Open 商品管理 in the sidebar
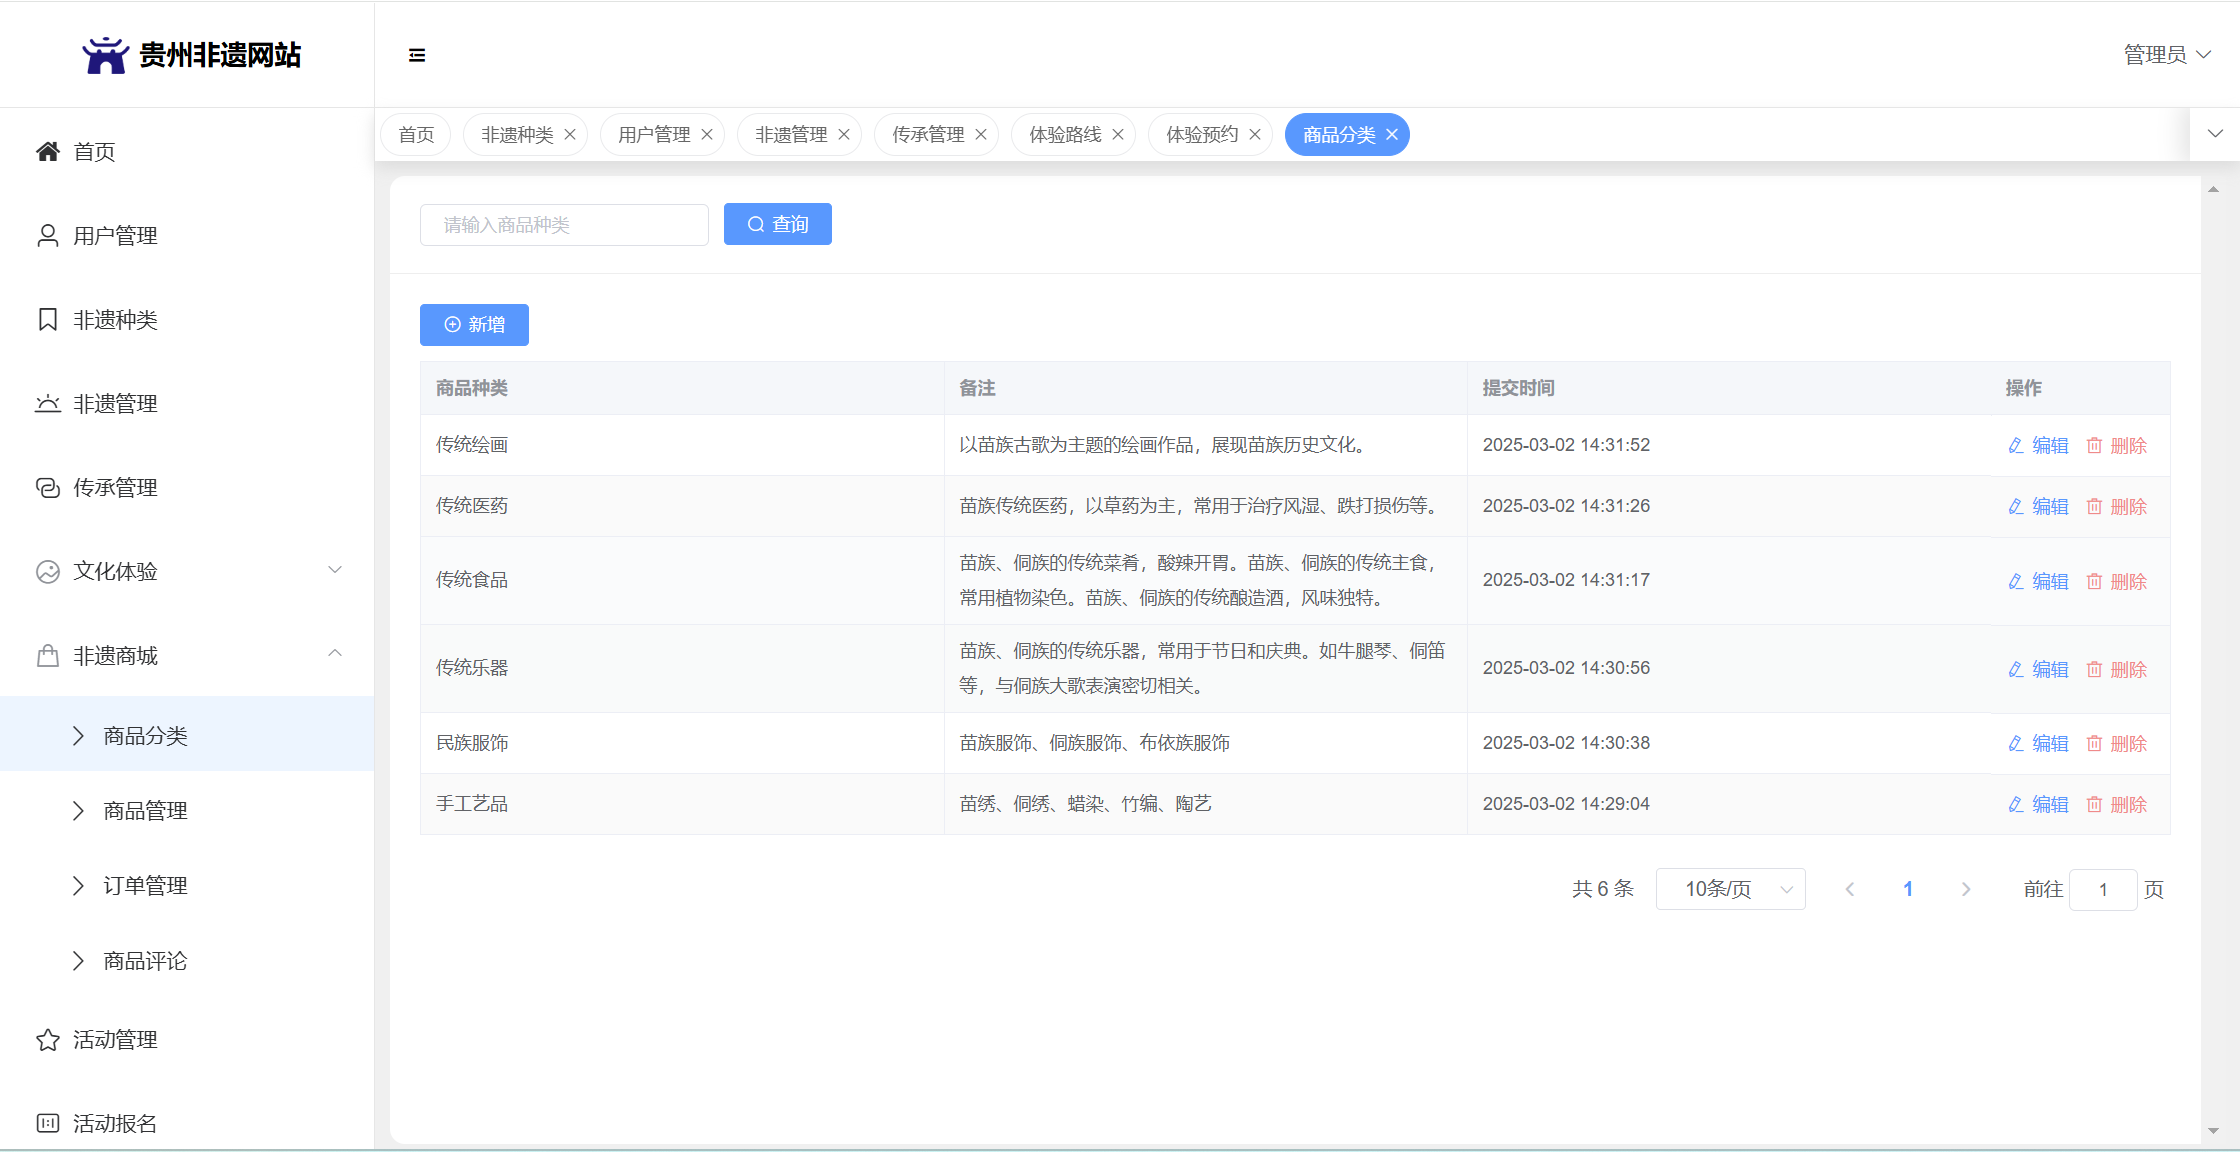This screenshot has width=2240, height=1152. point(146,811)
